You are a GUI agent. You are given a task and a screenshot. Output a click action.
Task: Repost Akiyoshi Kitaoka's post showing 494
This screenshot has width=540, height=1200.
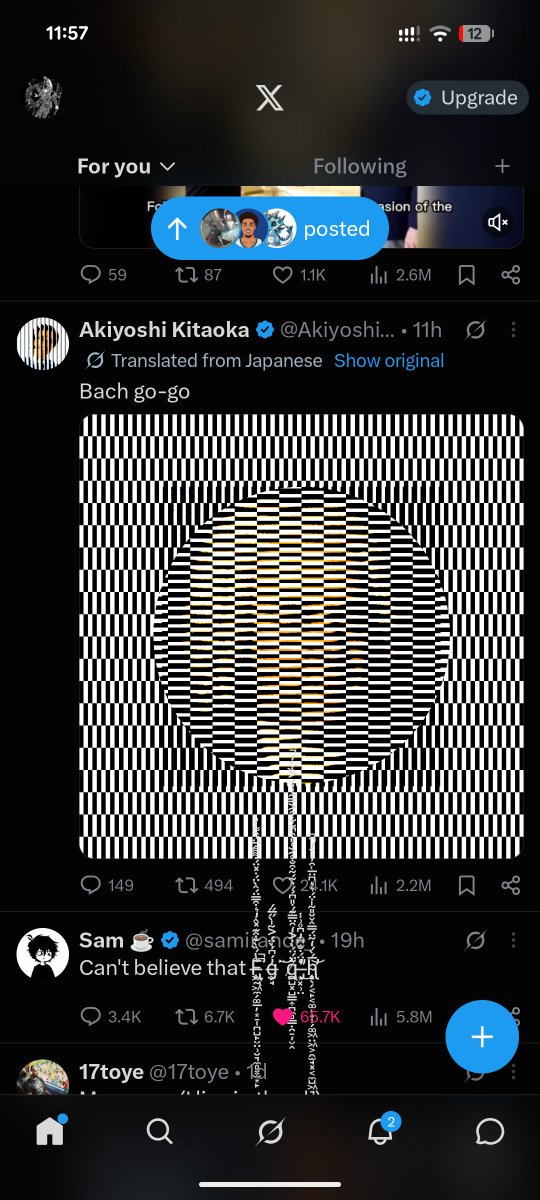[204, 885]
